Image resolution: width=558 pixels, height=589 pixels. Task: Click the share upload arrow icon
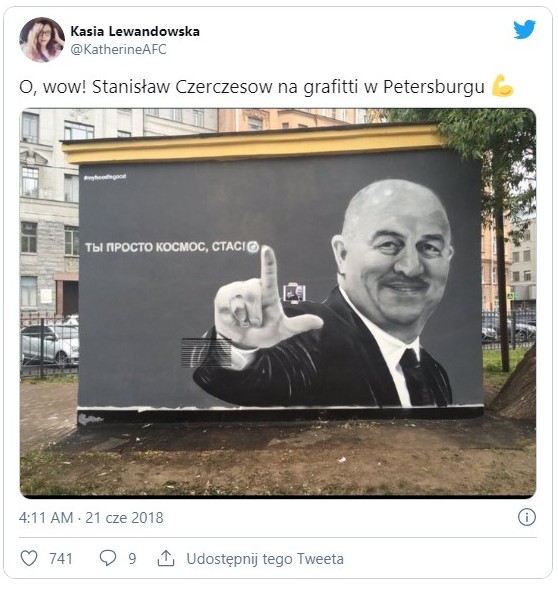[x=166, y=558]
